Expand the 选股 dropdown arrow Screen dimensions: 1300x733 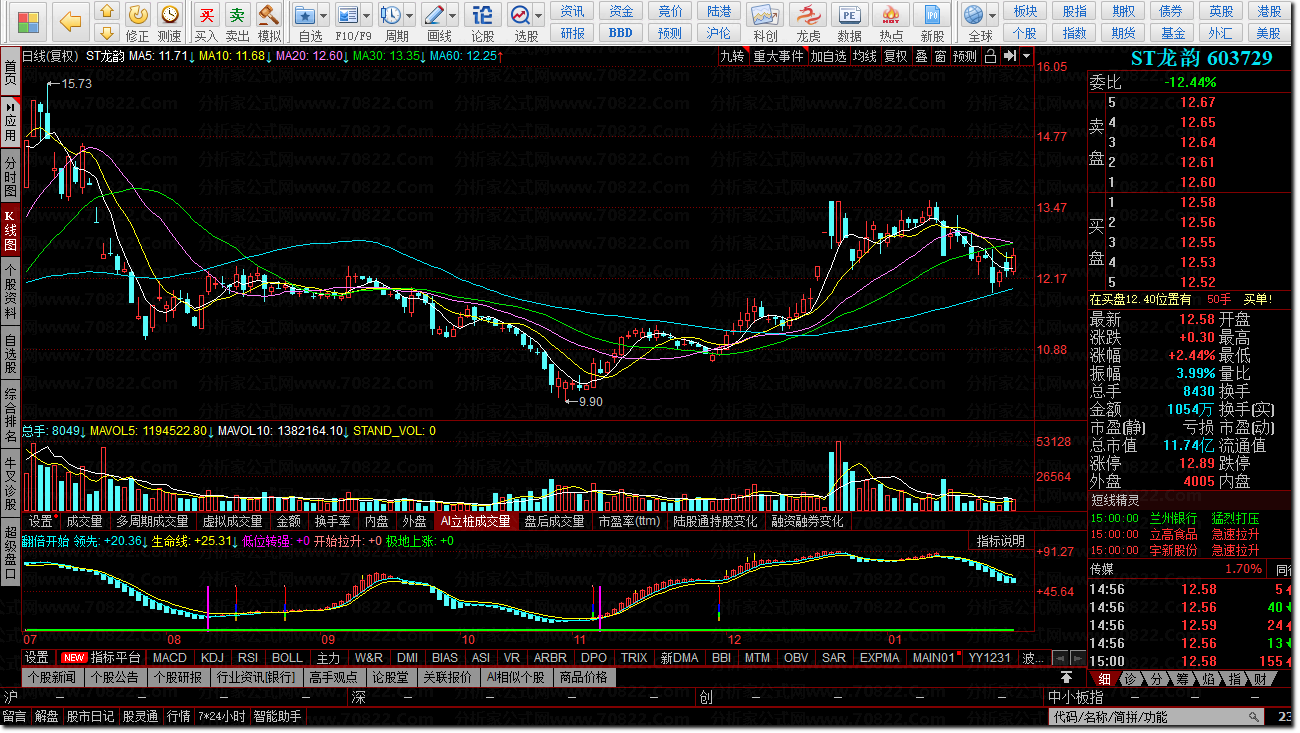tap(540, 16)
